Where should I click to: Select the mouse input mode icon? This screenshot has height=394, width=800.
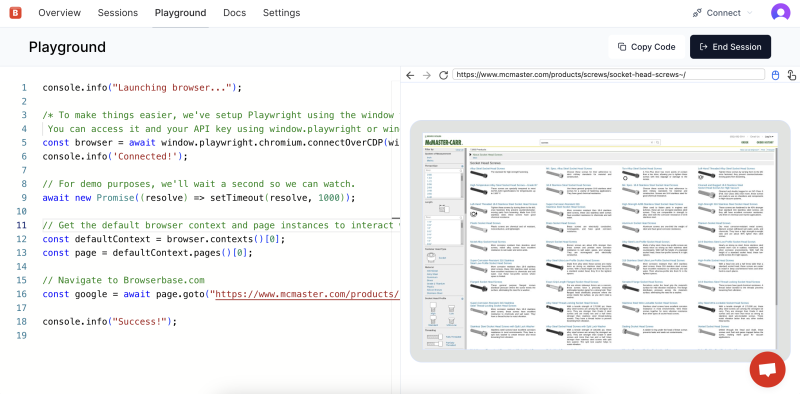(x=775, y=75)
